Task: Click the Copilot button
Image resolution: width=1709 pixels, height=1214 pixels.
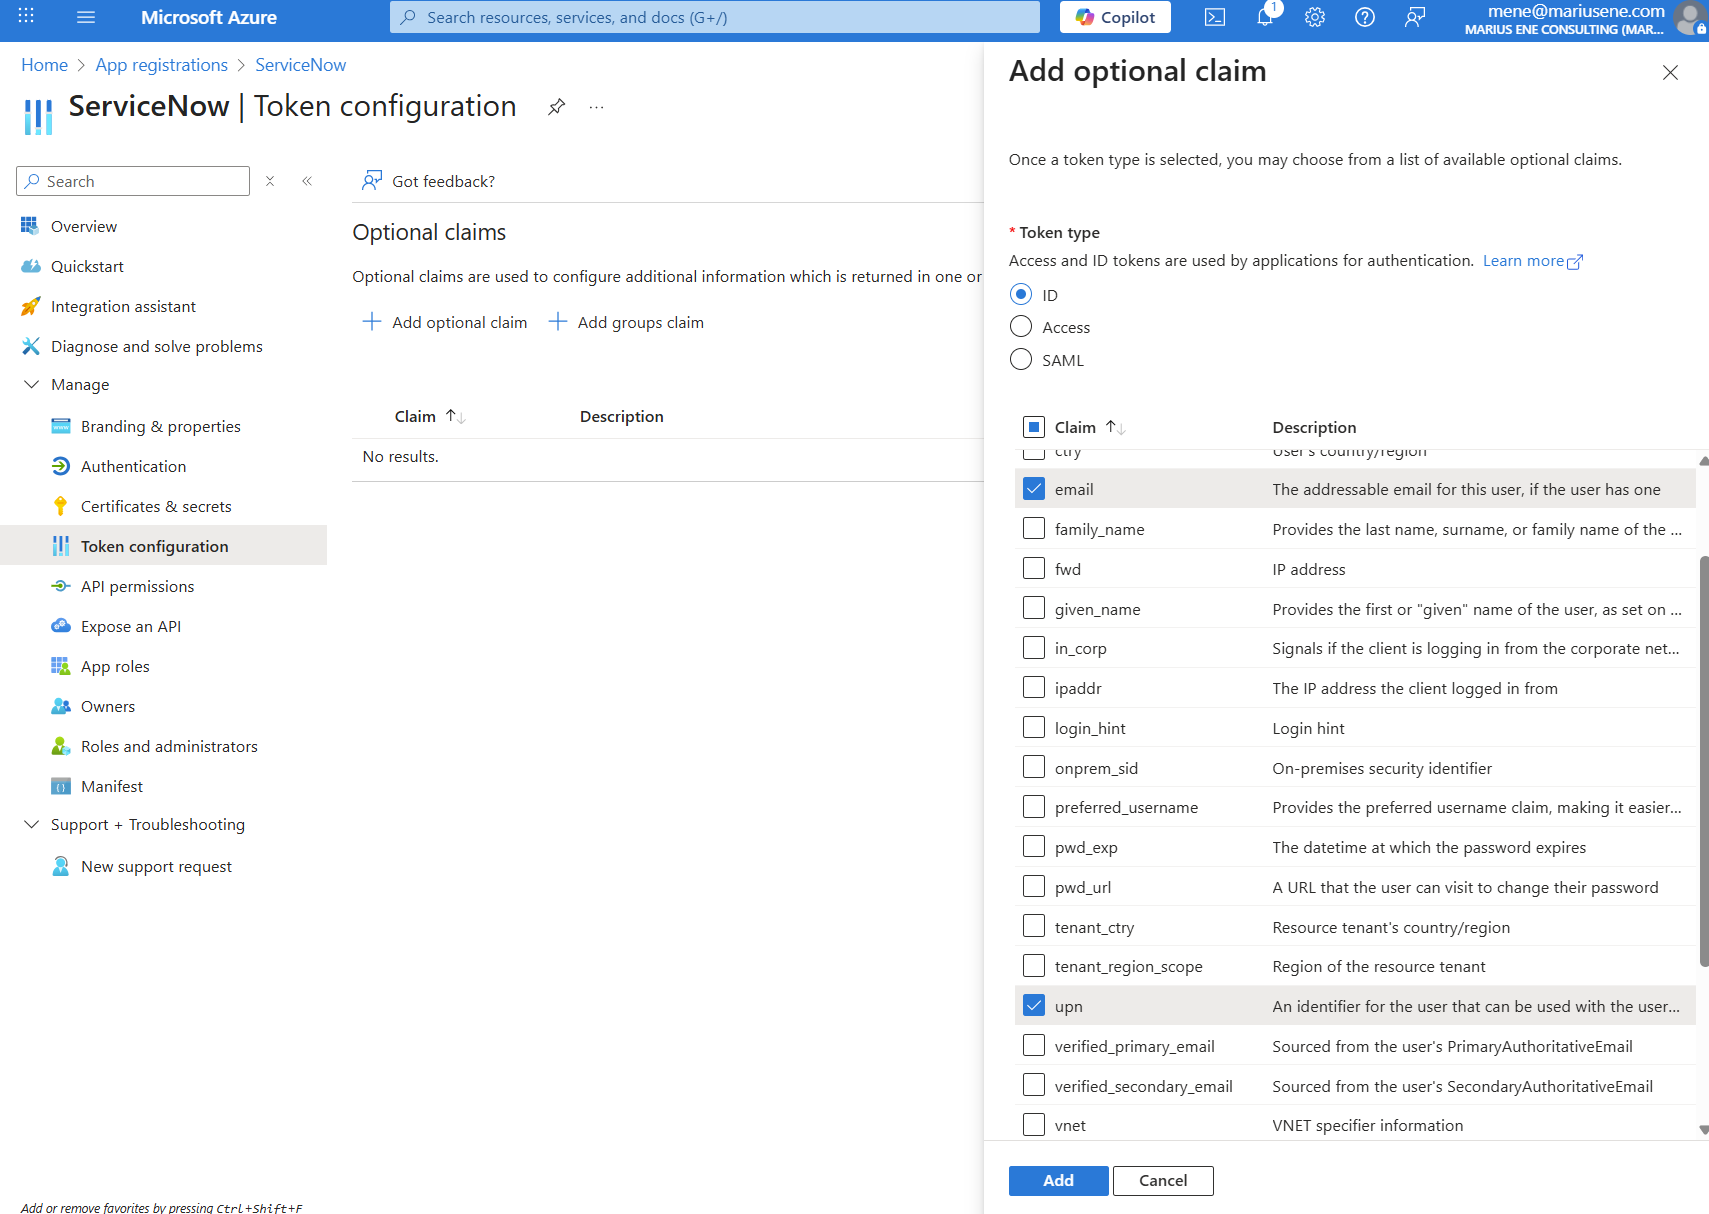Action: pyautogui.click(x=1115, y=17)
